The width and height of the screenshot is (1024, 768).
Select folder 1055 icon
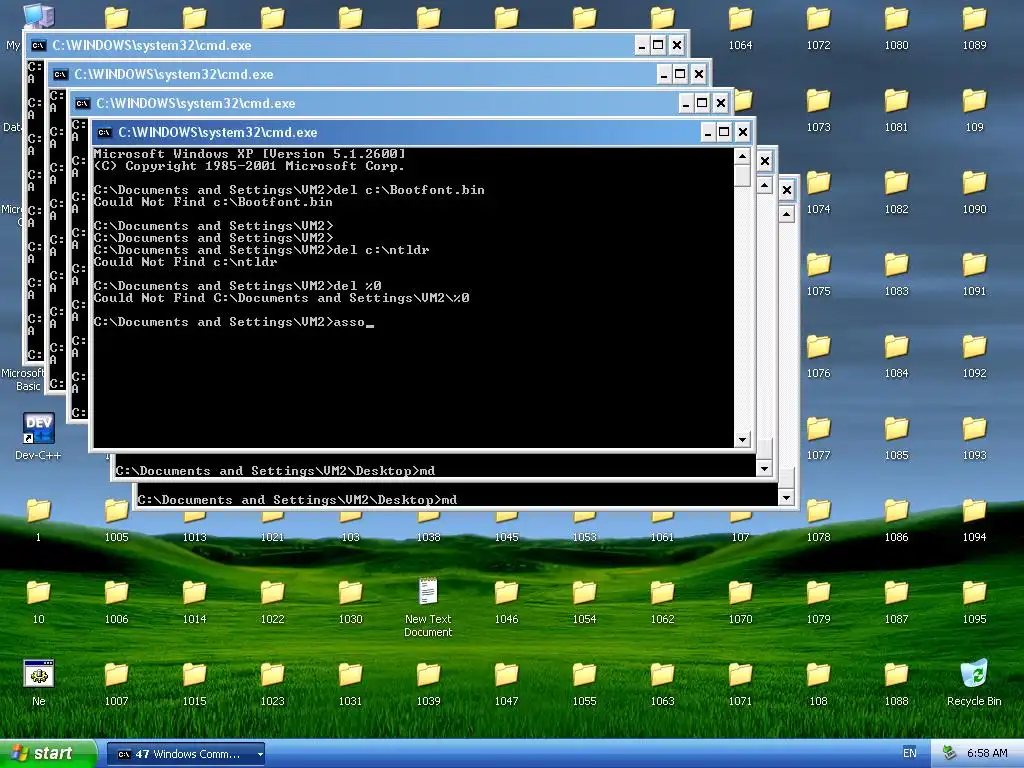click(x=584, y=675)
